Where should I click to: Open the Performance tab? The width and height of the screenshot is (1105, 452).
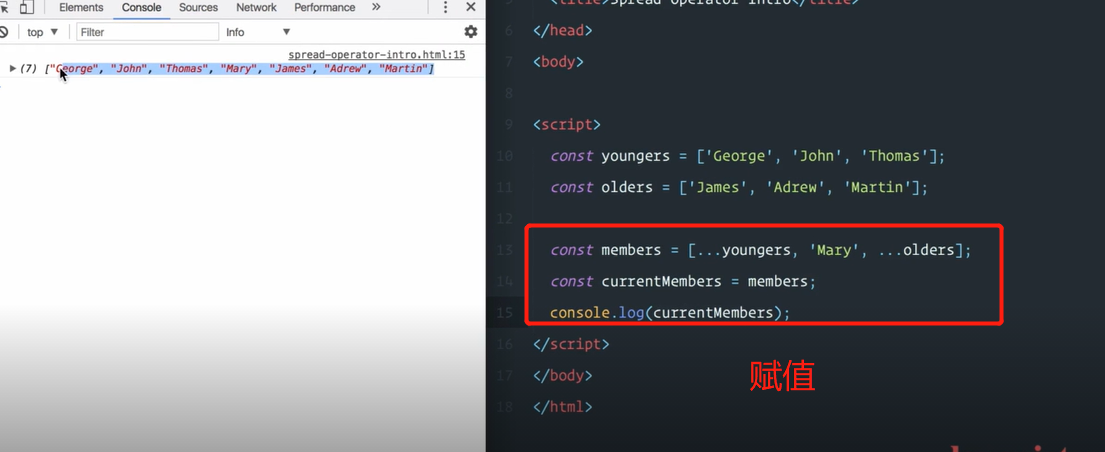click(325, 8)
